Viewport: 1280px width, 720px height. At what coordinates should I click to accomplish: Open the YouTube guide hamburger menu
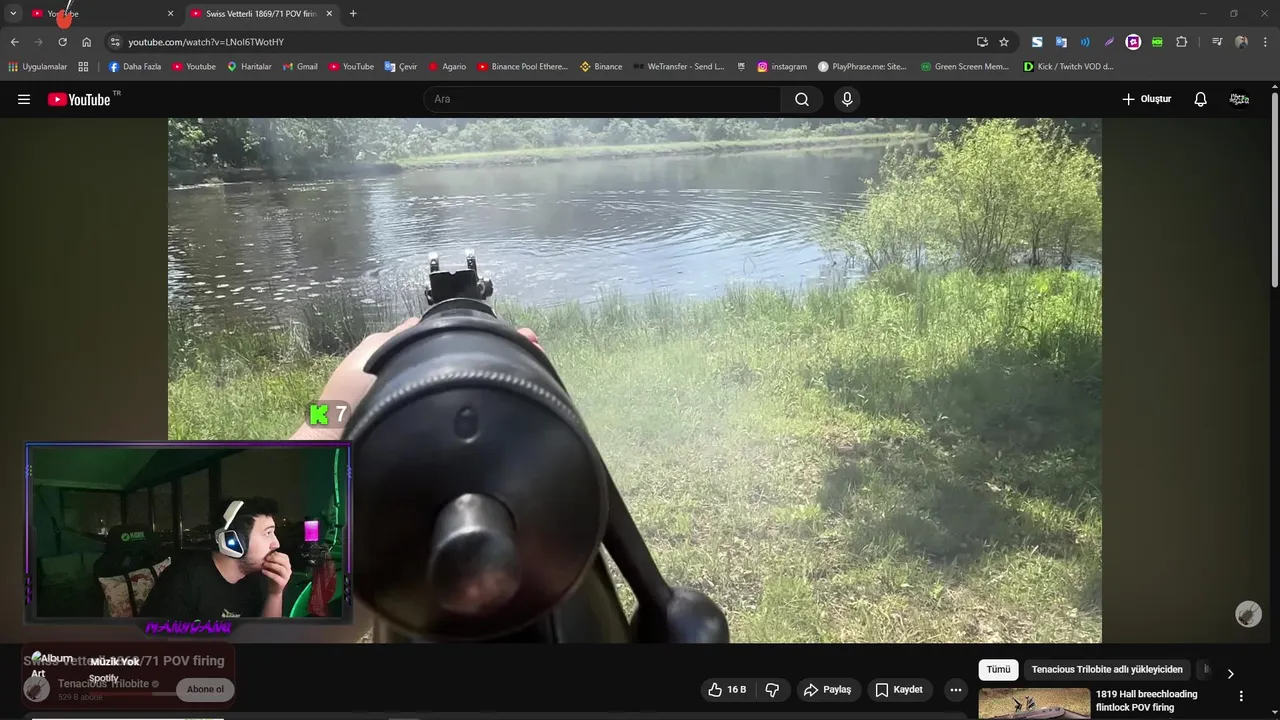(x=24, y=99)
